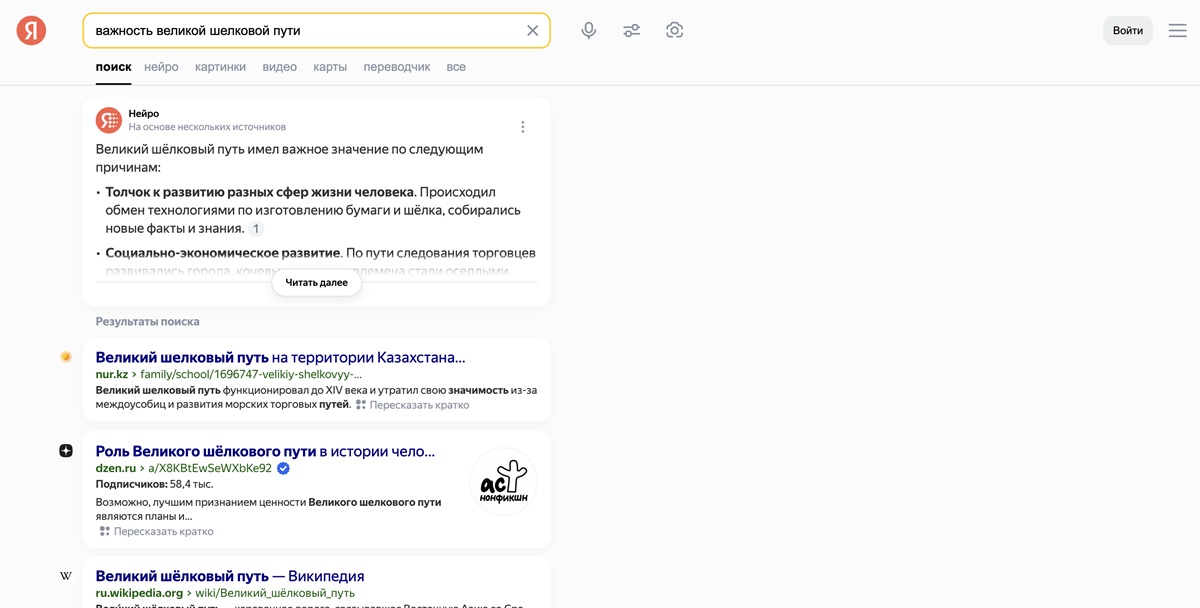Screen dimensions: 1200x608
Task: Switch to the видео tab
Action: (279, 67)
